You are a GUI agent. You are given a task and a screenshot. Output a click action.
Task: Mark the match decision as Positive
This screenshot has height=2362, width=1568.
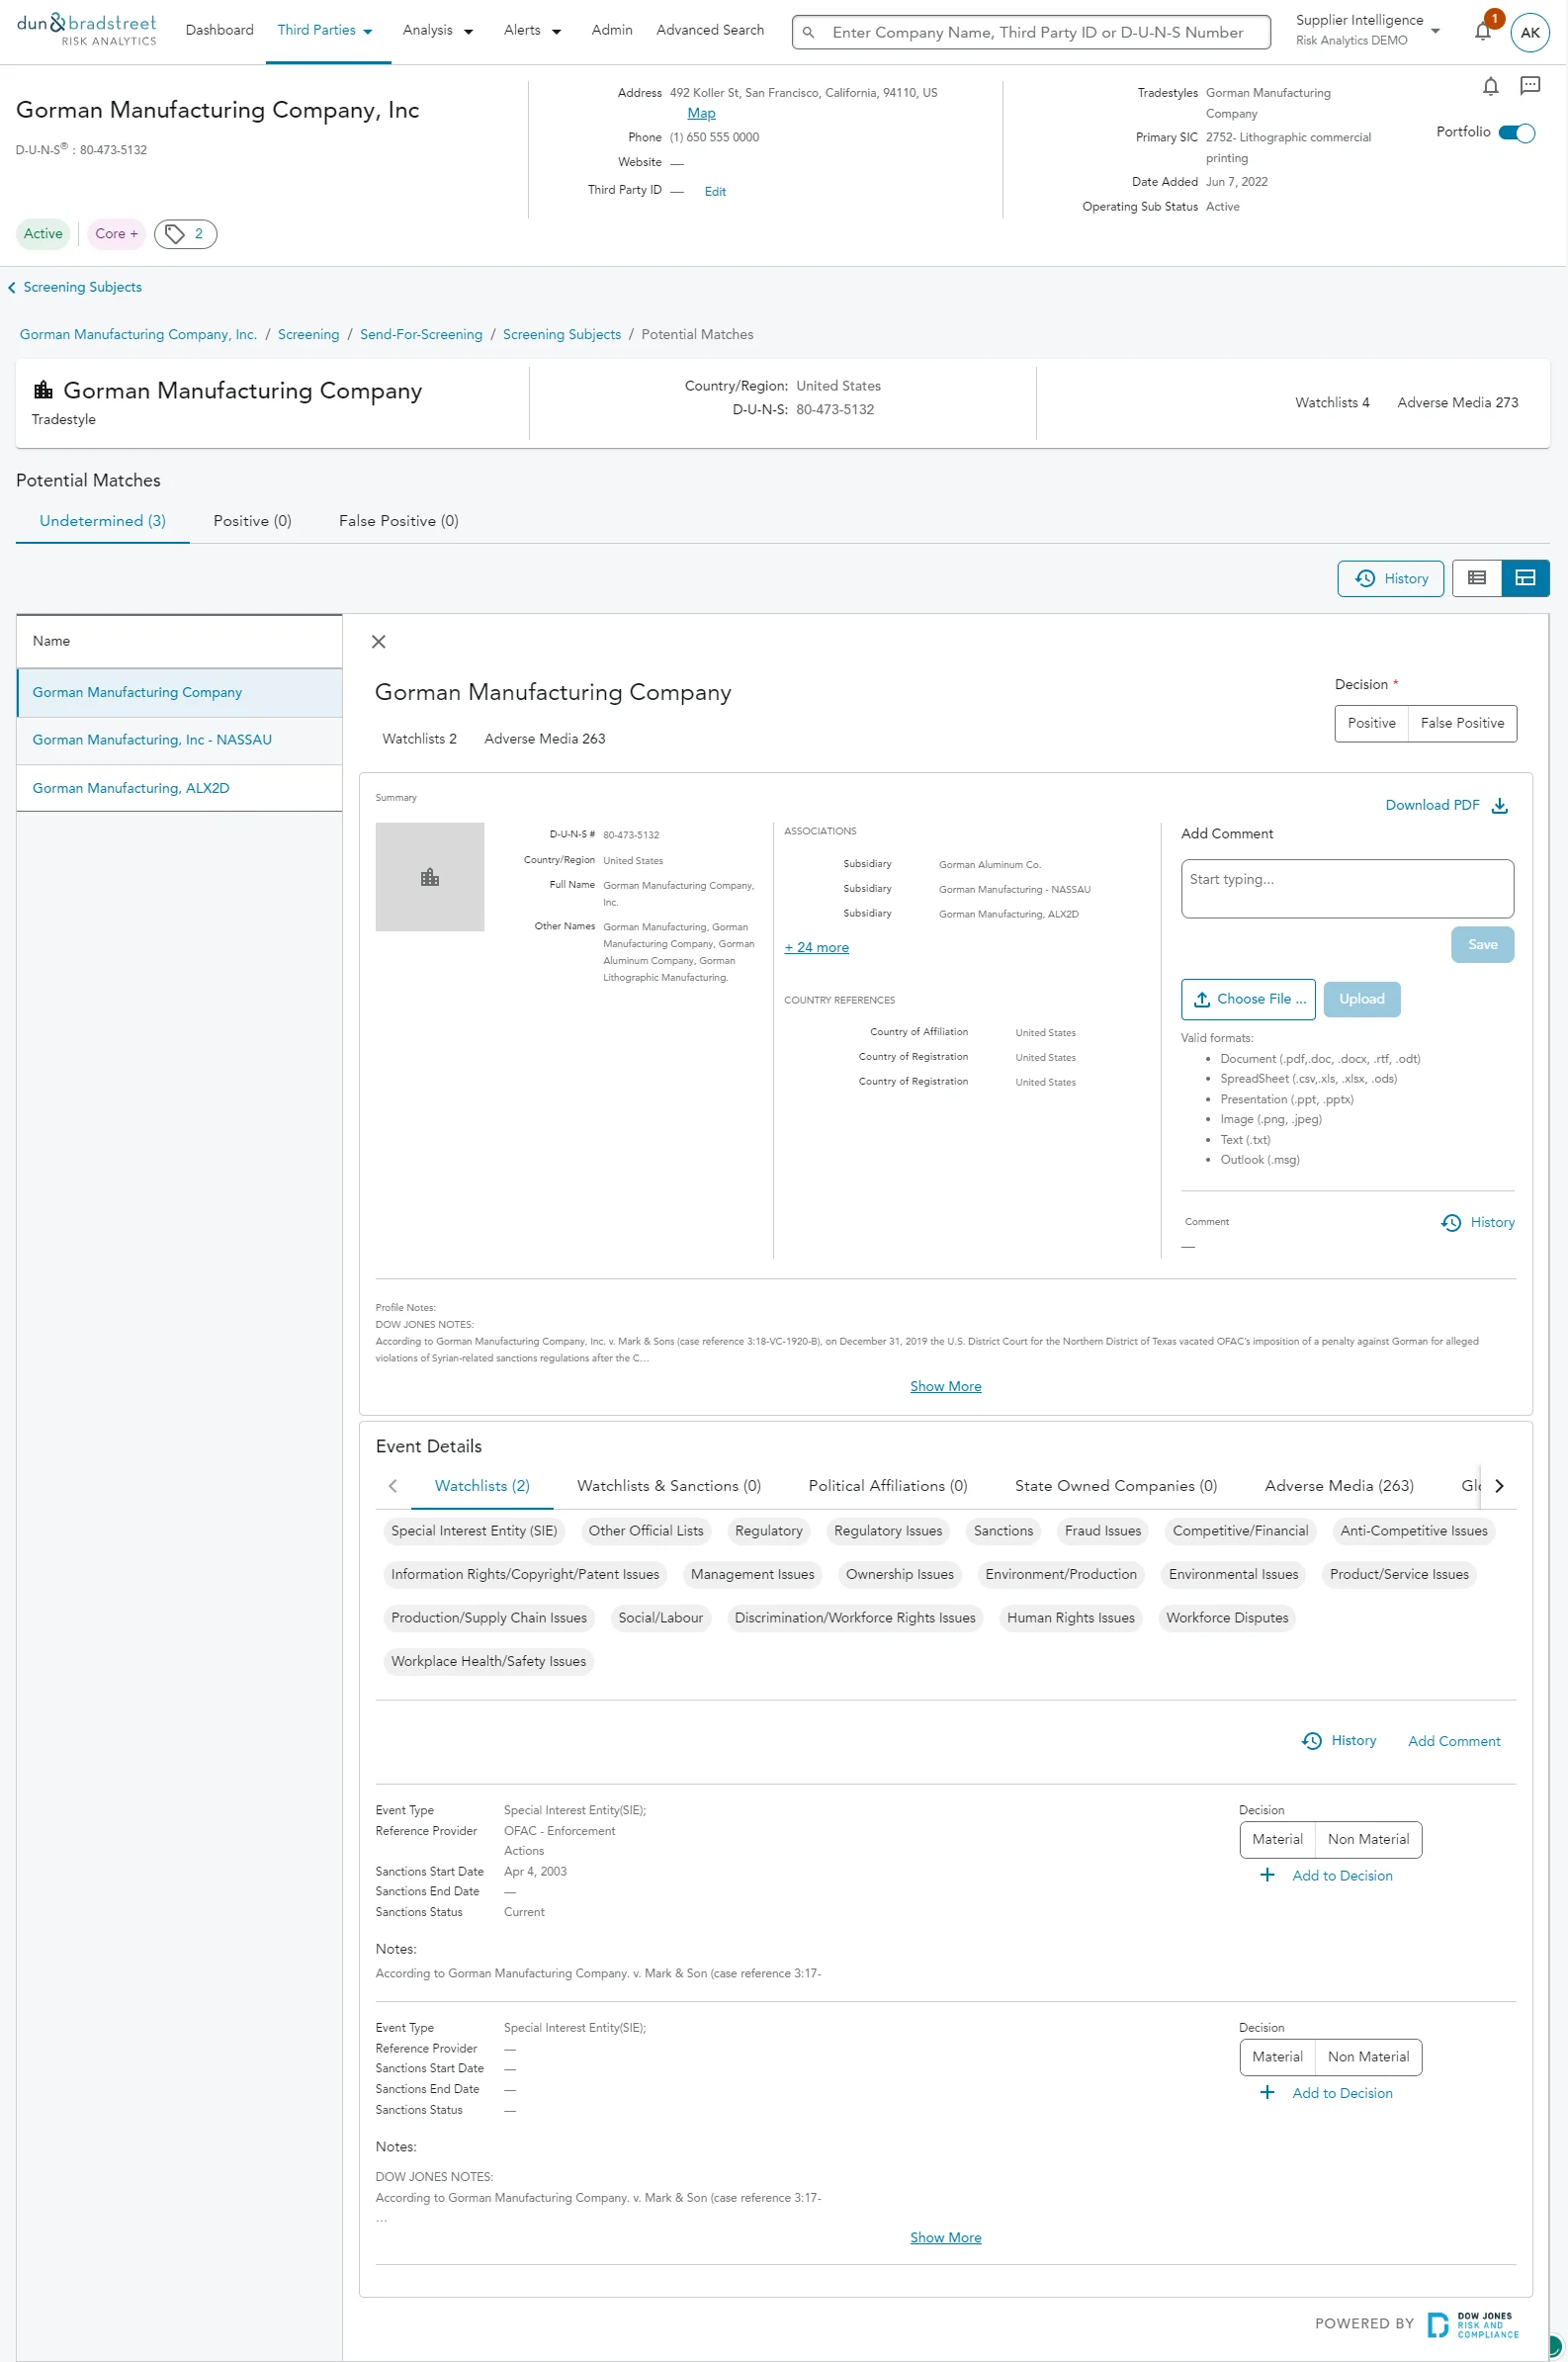1371,723
